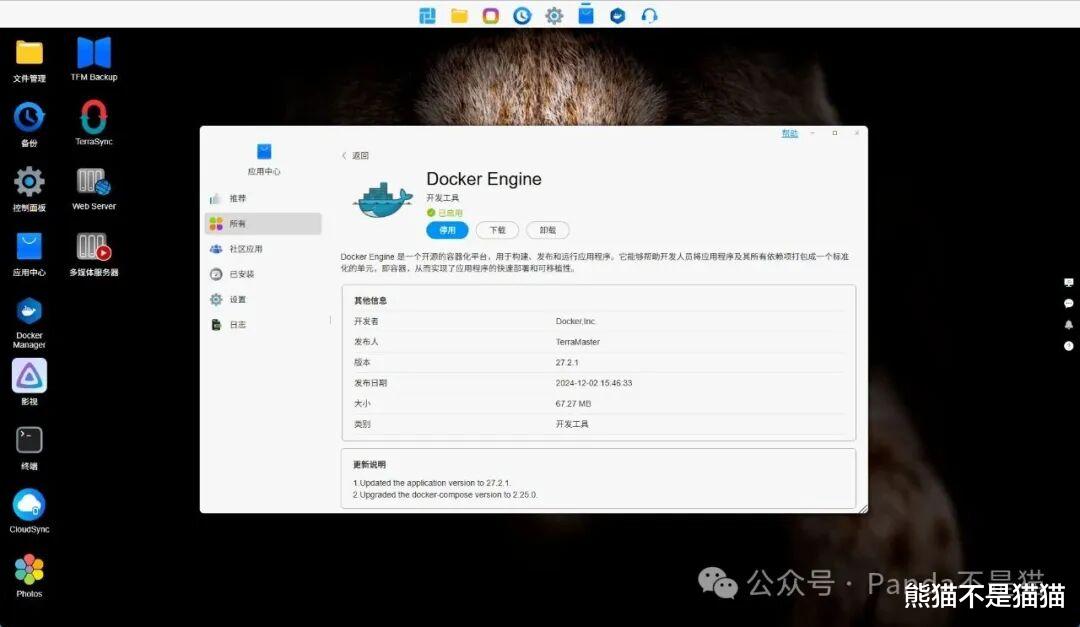Click the sidebar collapse handle beside 日志
Viewport: 1080px width, 627px height.
click(331, 320)
